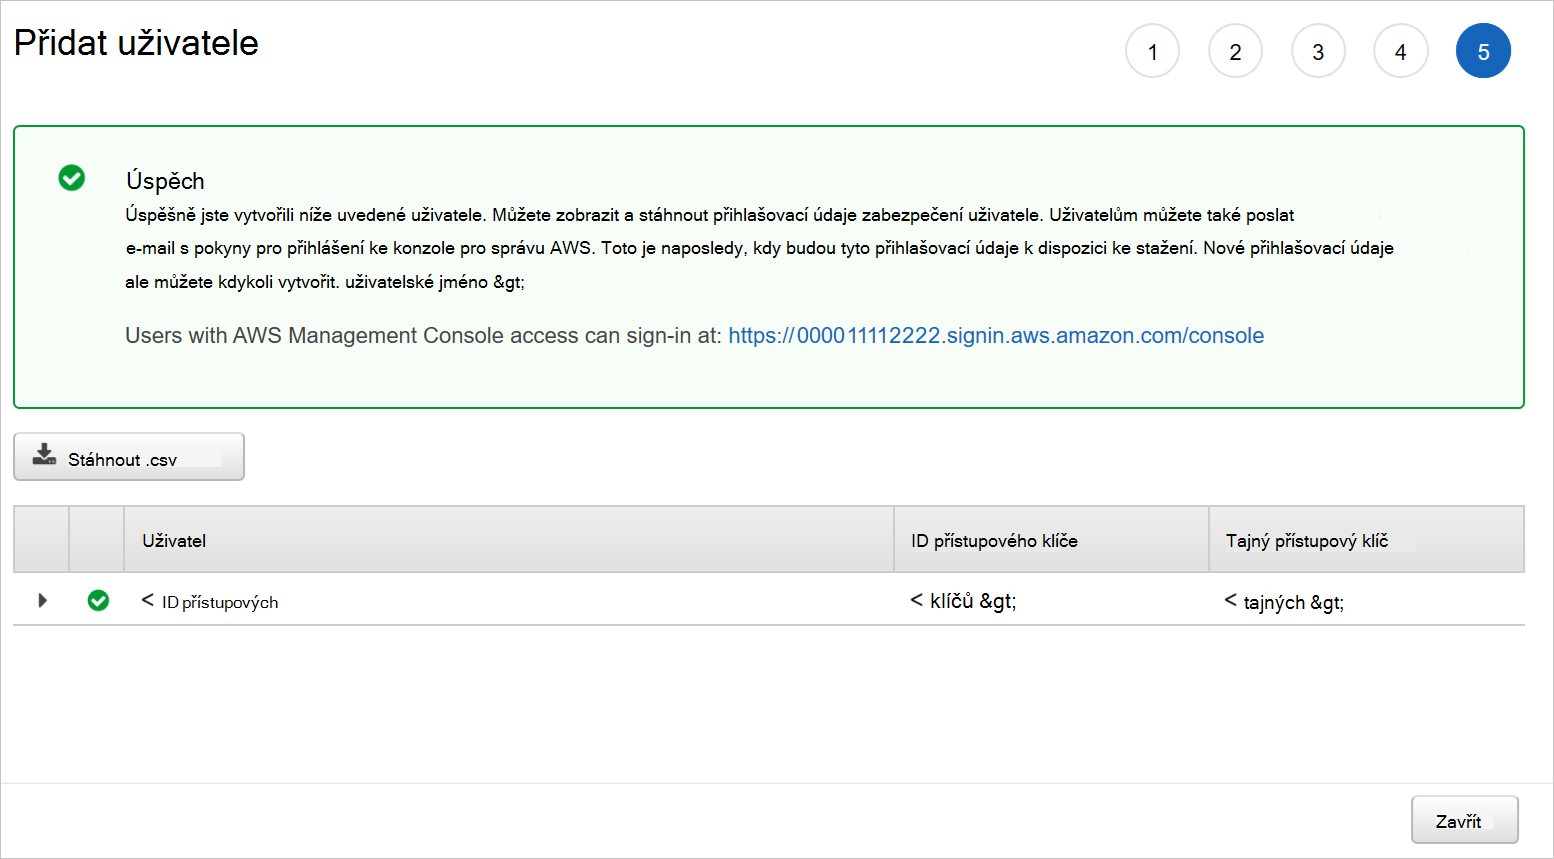1554x859 pixels.
Task: Go to step 4 of the wizard
Action: click(1400, 51)
